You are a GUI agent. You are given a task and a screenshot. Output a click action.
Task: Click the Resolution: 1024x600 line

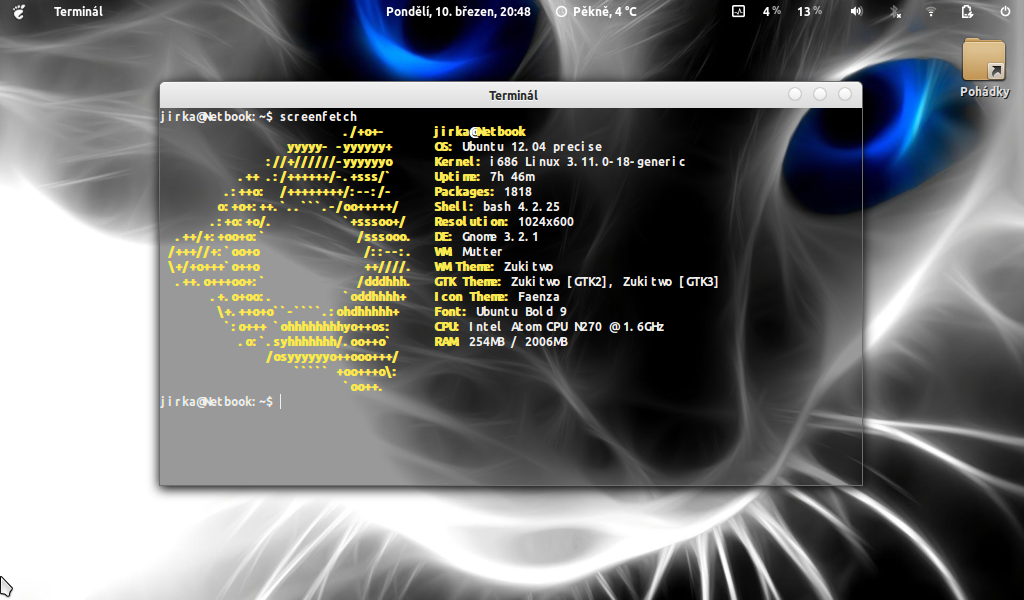click(504, 222)
